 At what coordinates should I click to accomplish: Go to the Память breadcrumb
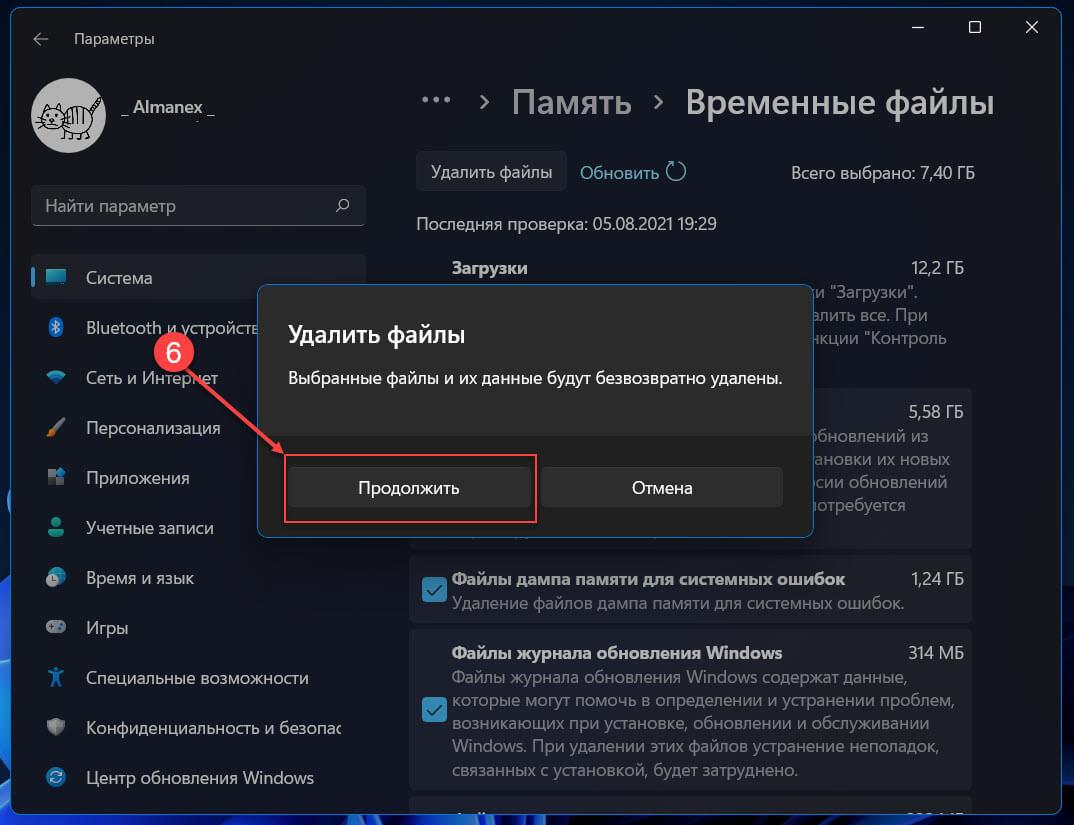coord(572,103)
